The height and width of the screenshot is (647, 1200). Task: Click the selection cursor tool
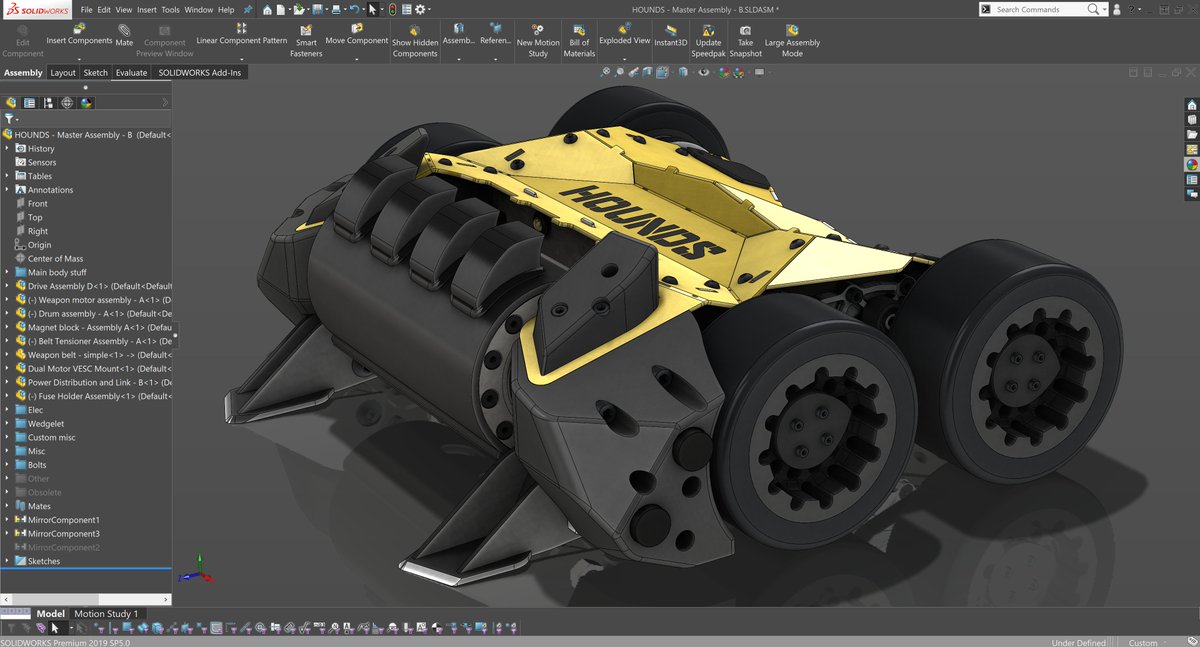[372, 9]
